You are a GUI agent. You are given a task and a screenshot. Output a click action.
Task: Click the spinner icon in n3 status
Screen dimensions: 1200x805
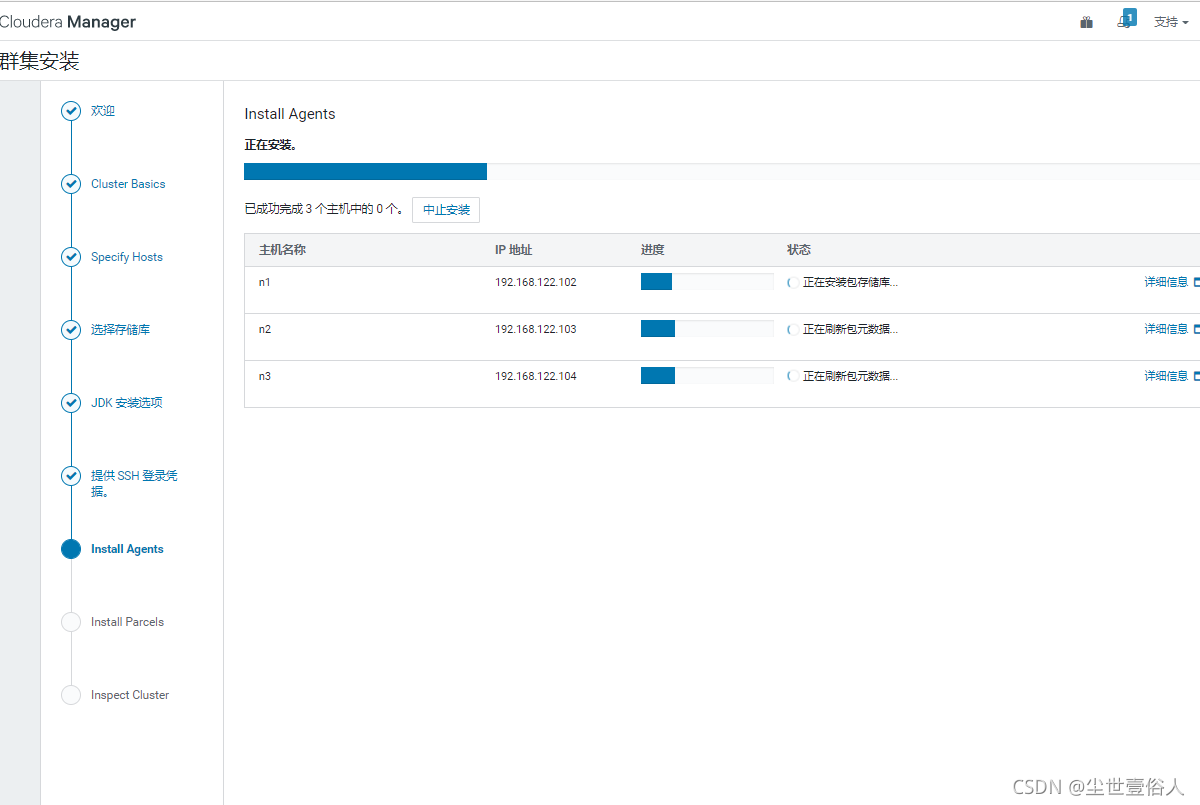[x=790, y=376]
